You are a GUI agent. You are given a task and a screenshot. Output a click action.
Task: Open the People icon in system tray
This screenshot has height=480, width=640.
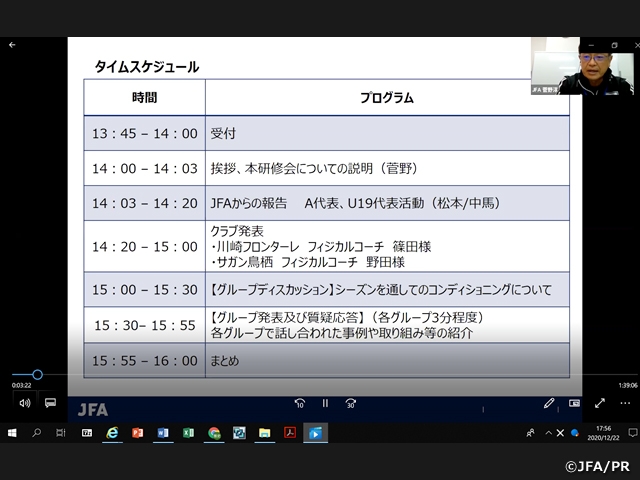(531, 433)
